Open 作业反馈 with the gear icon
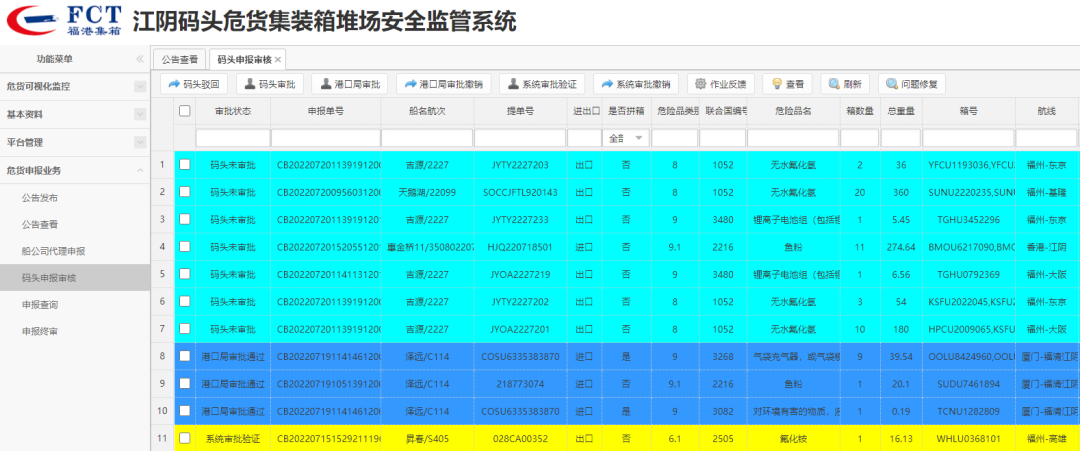1080x451 pixels. coord(720,84)
